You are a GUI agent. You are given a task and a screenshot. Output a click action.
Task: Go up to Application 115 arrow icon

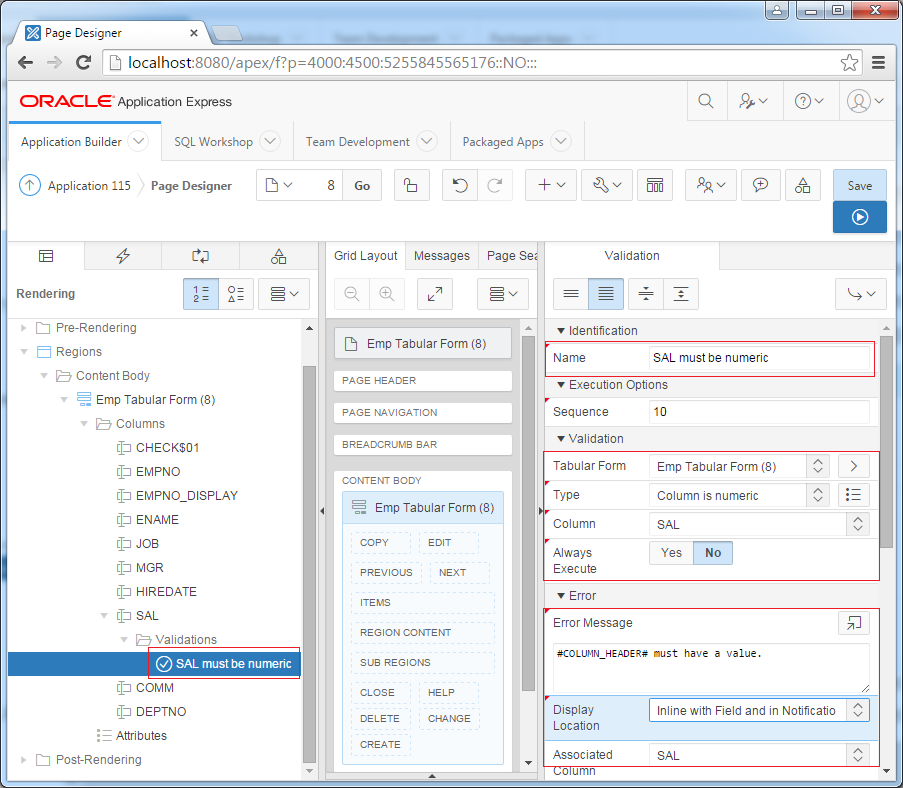coord(30,185)
